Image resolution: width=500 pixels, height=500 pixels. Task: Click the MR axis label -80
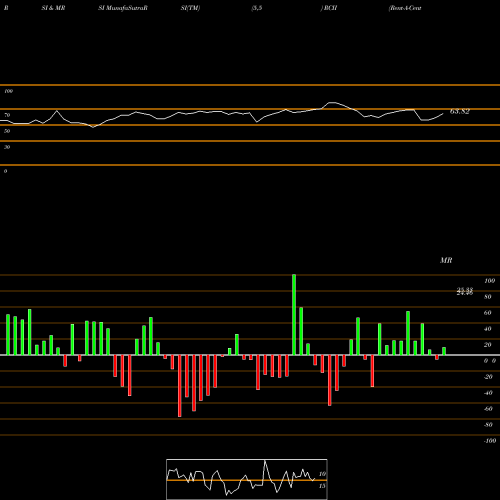[x=488, y=425]
